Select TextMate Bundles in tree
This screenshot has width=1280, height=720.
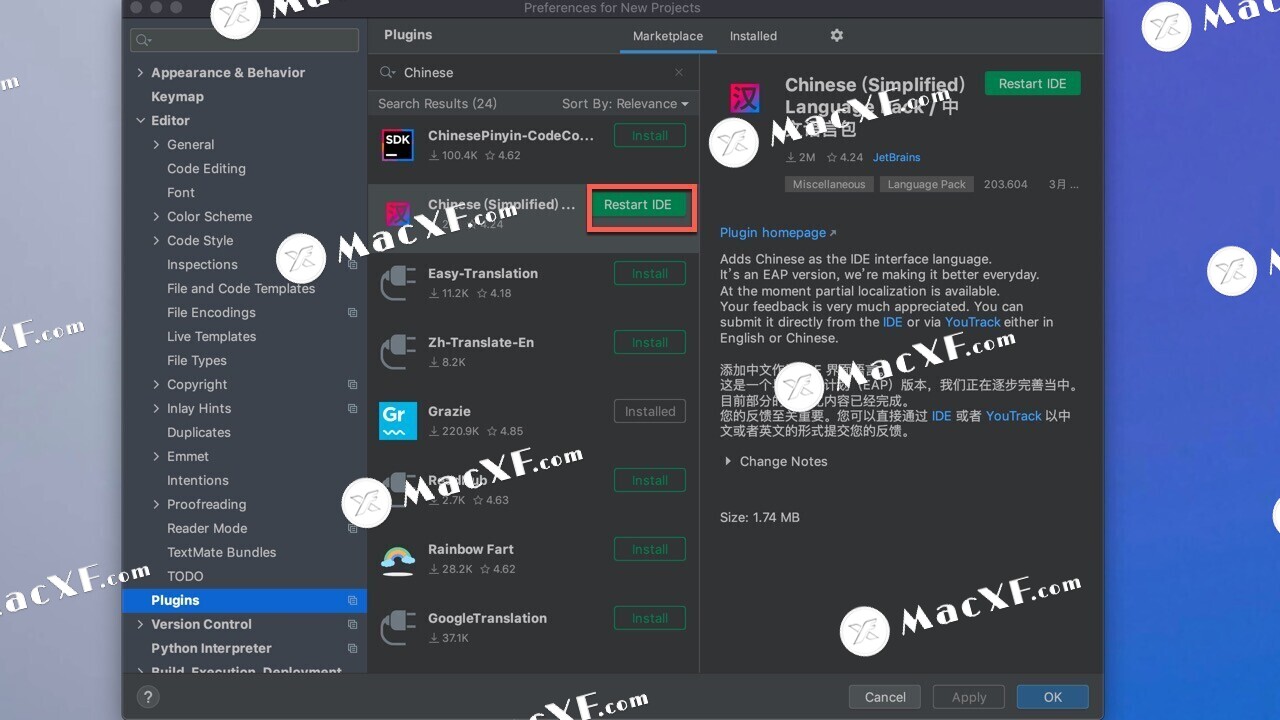coord(221,552)
